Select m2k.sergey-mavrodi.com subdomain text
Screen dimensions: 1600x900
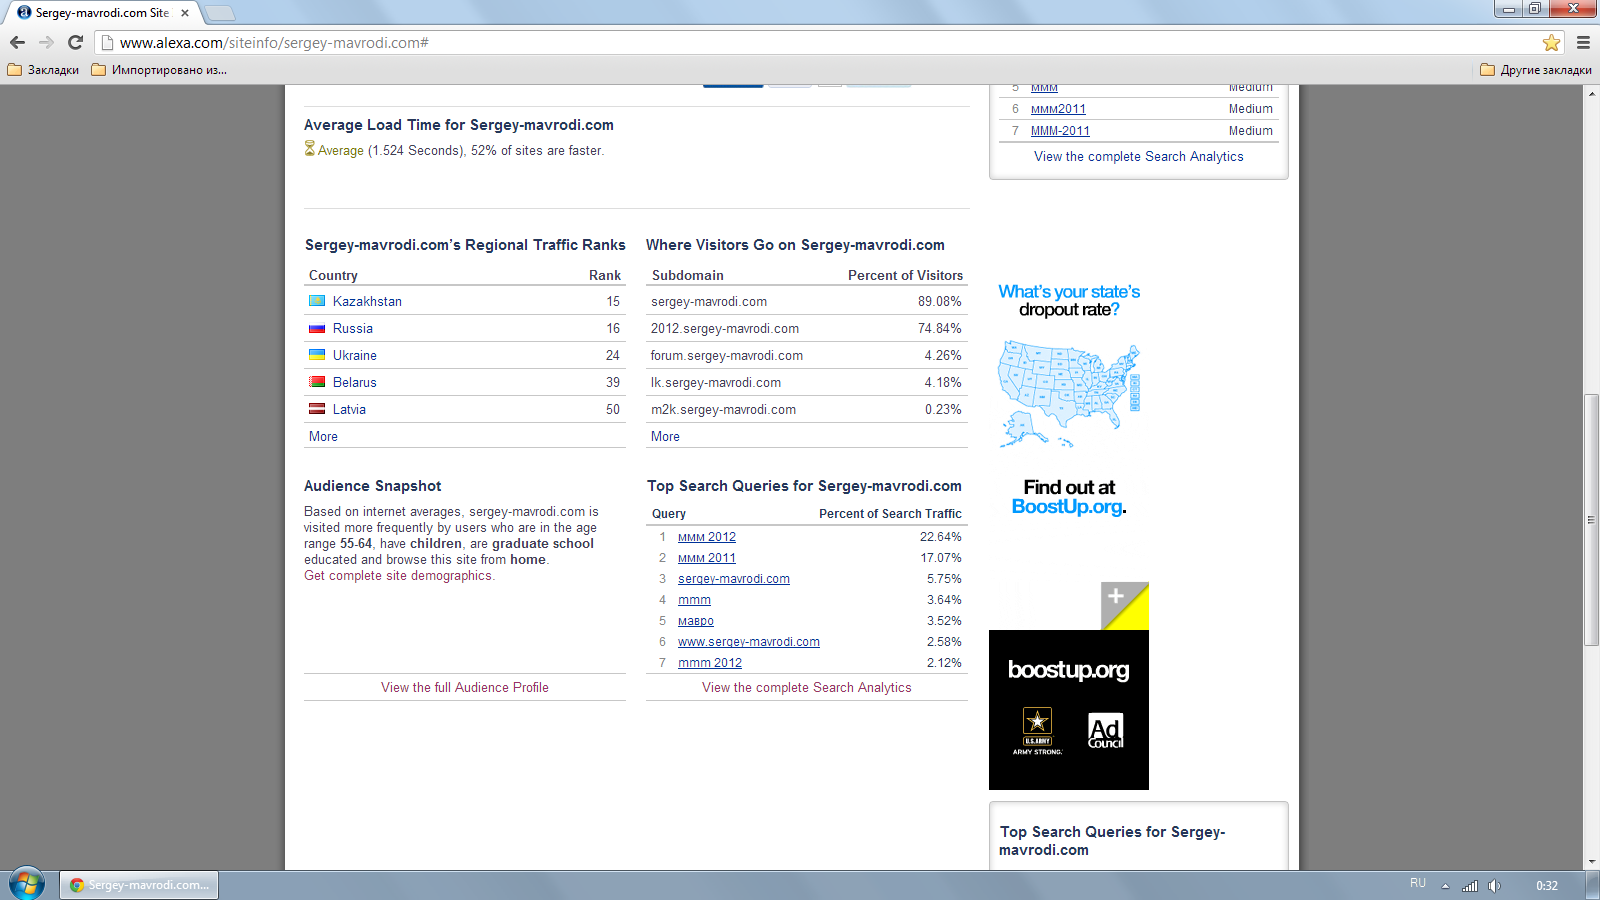pyautogui.click(x=723, y=409)
